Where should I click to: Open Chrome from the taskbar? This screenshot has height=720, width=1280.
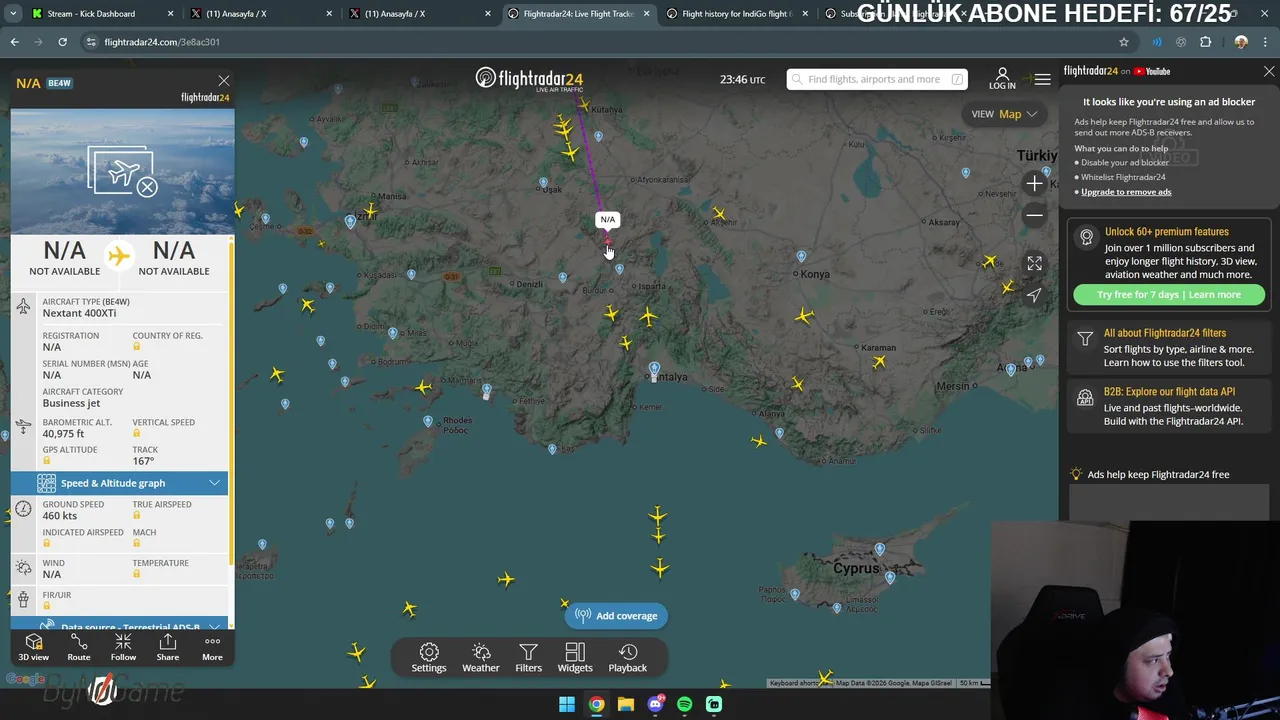tap(596, 704)
